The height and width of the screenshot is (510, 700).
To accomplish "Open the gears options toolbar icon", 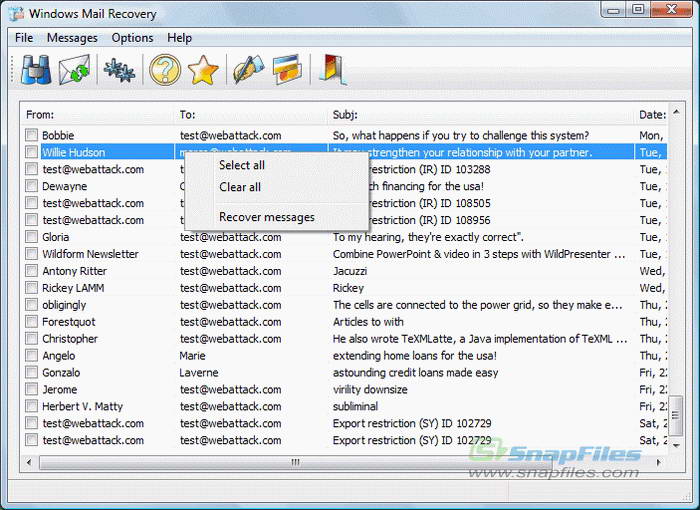I will (119, 70).
